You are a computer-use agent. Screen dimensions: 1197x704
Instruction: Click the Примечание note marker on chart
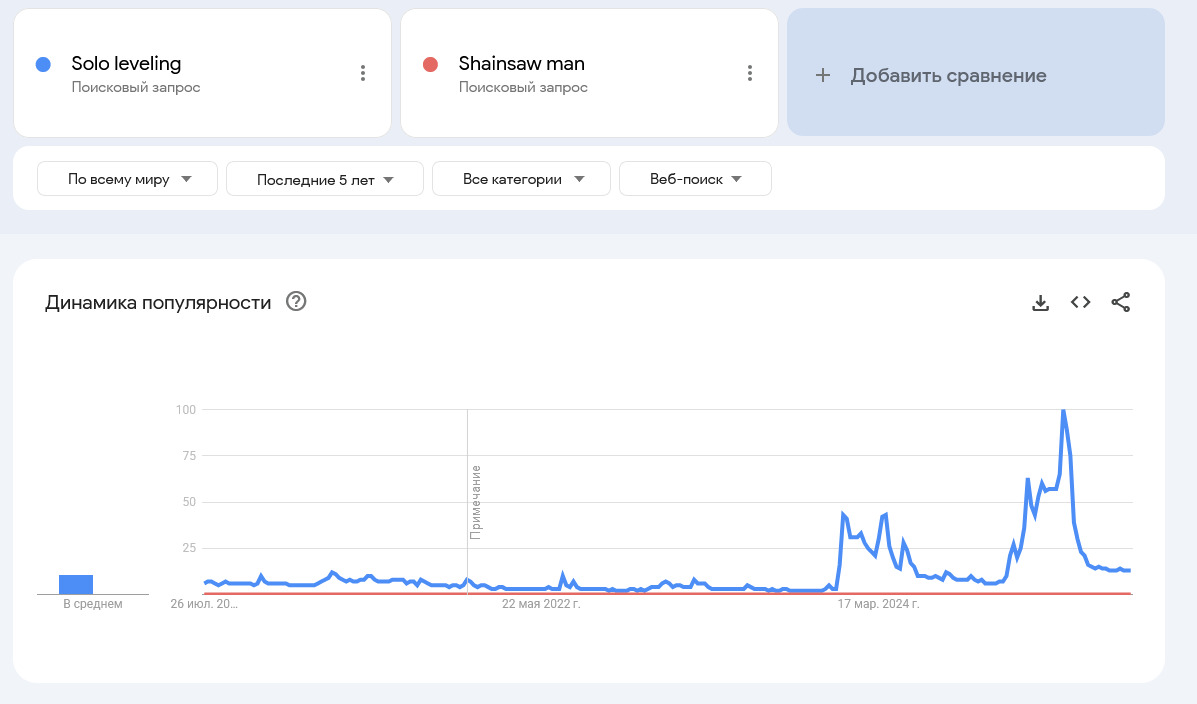pos(476,502)
